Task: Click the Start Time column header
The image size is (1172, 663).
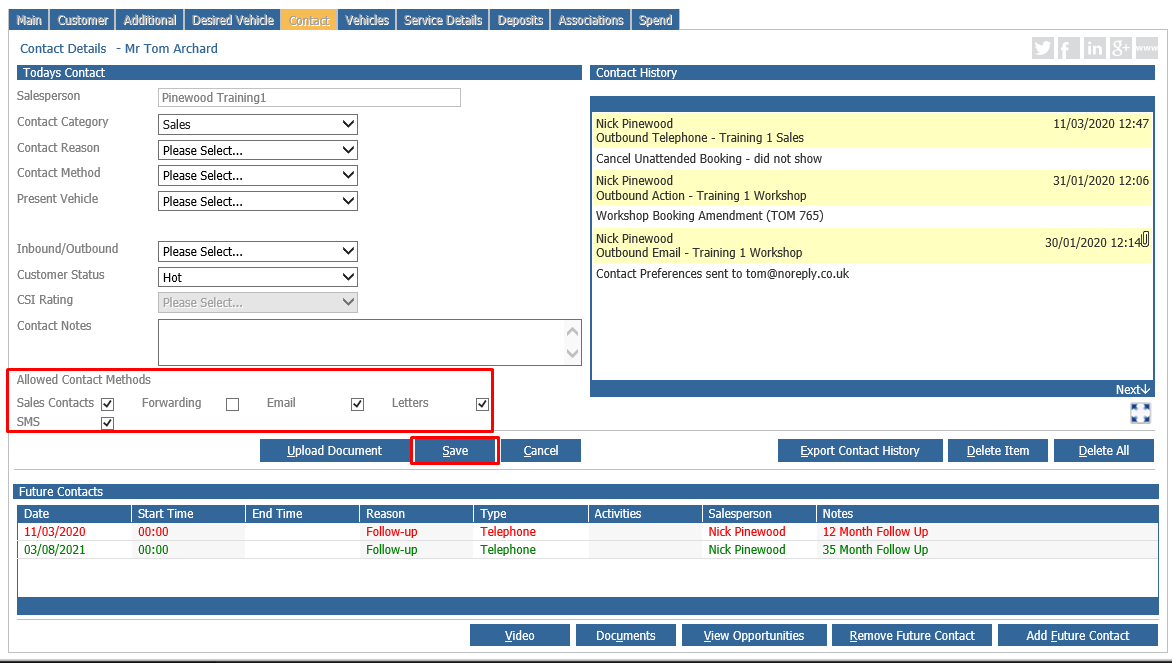Action: point(188,514)
